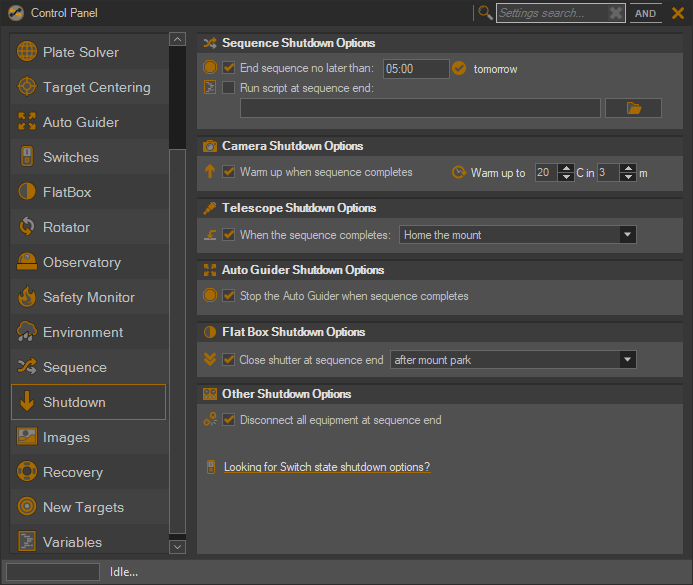This screenshot has width=693, height=585.
Task: Open the Recovery settings page
Action: point(89,471)
